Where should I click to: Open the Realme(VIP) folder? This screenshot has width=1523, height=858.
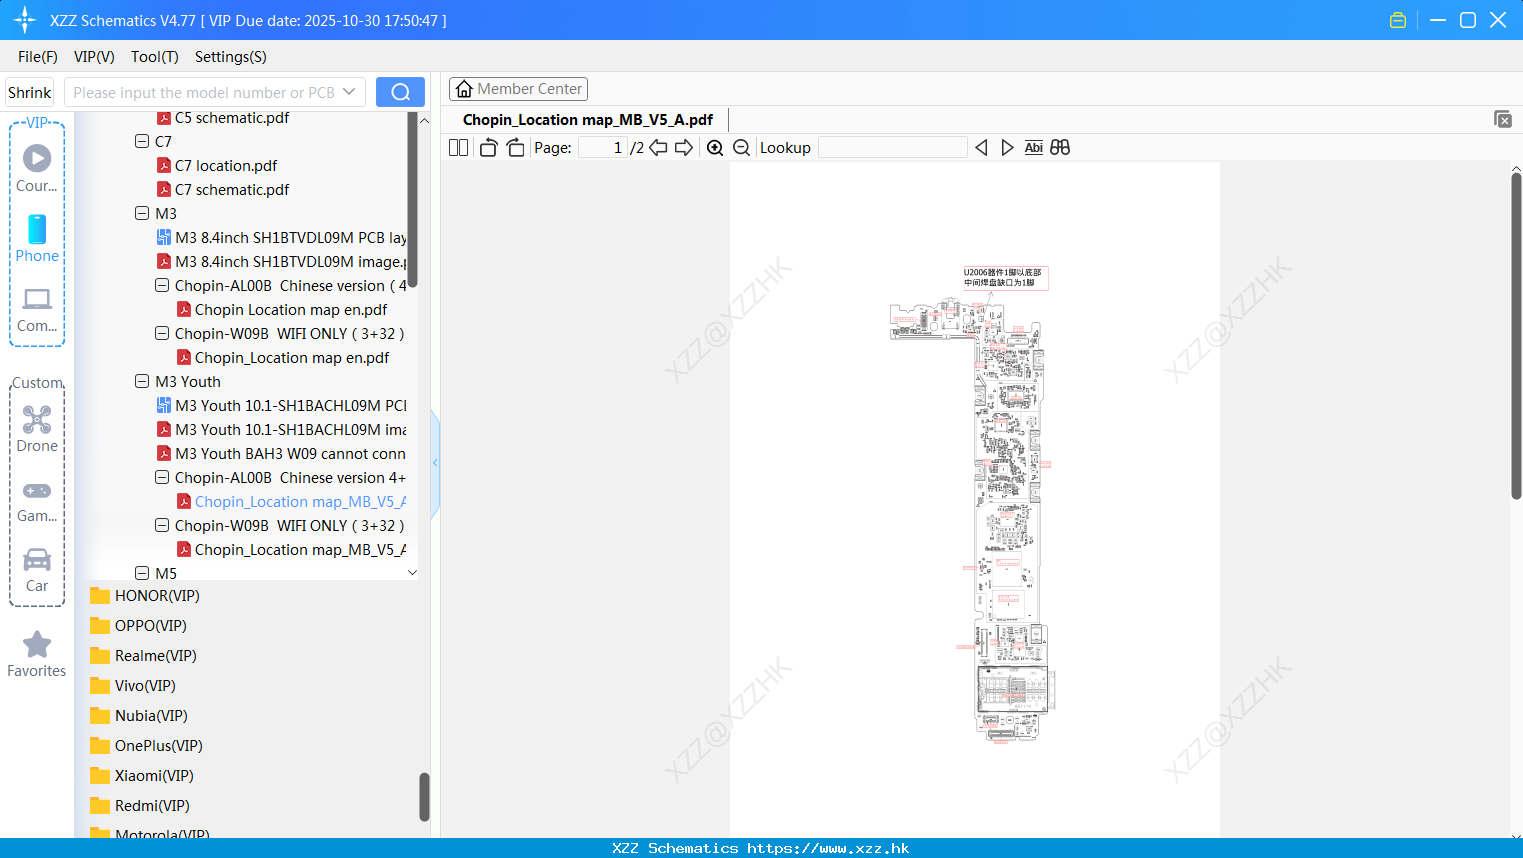pyautogui.click(x=143, y=655)
